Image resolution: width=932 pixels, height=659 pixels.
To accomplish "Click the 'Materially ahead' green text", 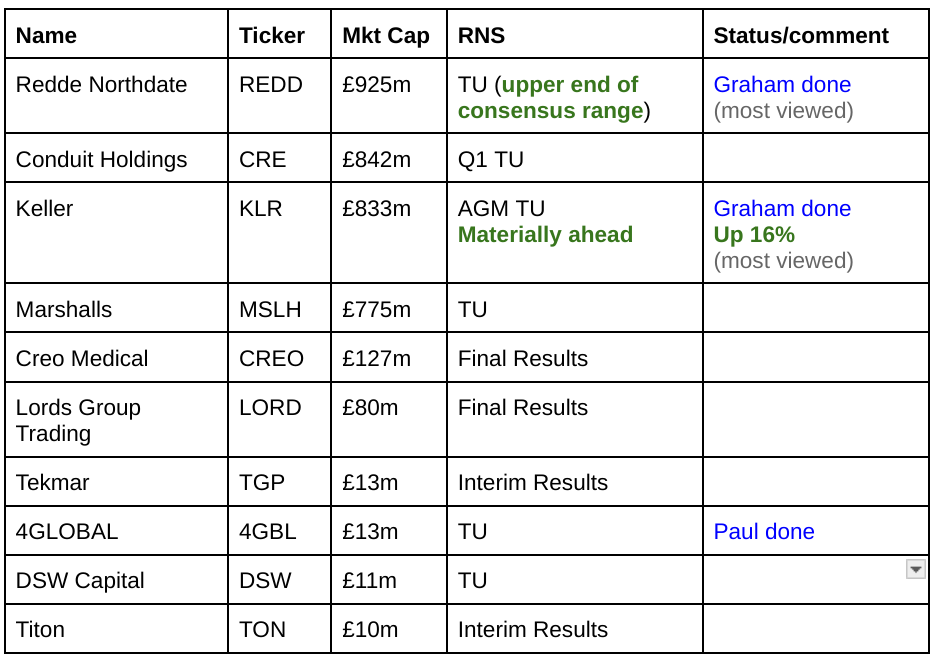I will coord(545,235).
